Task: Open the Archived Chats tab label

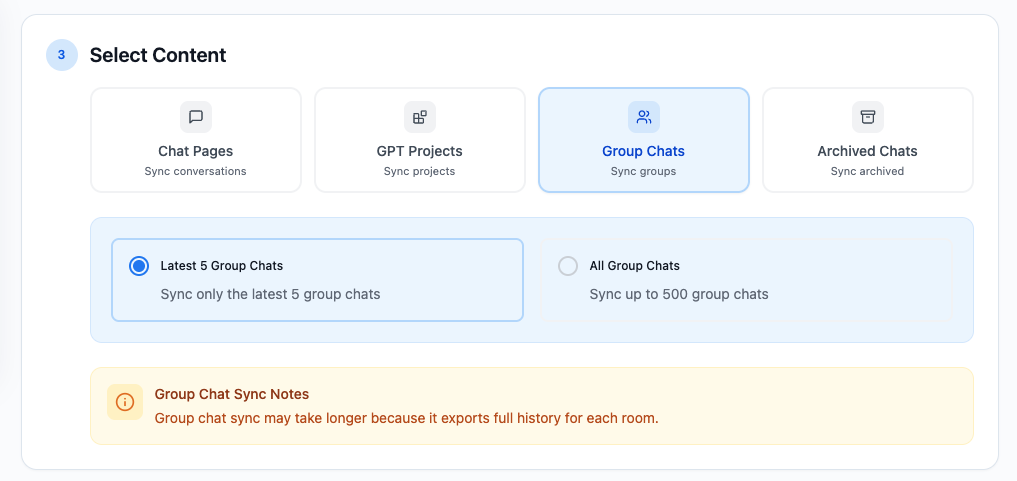Action: 868,151
